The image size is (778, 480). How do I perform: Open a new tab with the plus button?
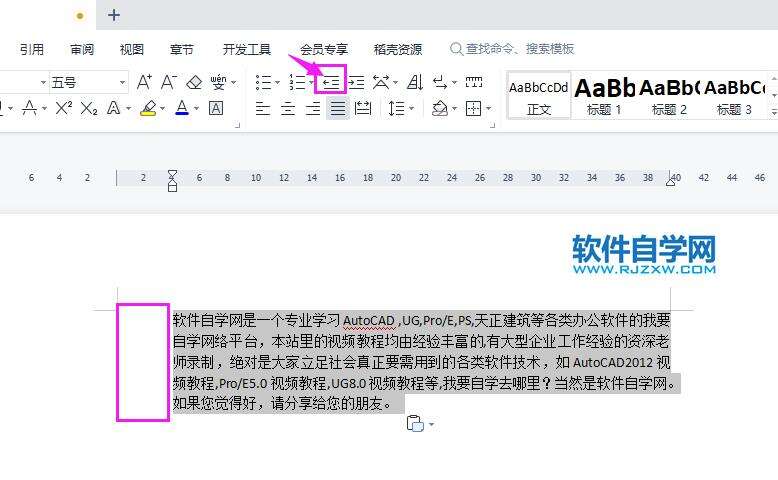click(114, 15)
